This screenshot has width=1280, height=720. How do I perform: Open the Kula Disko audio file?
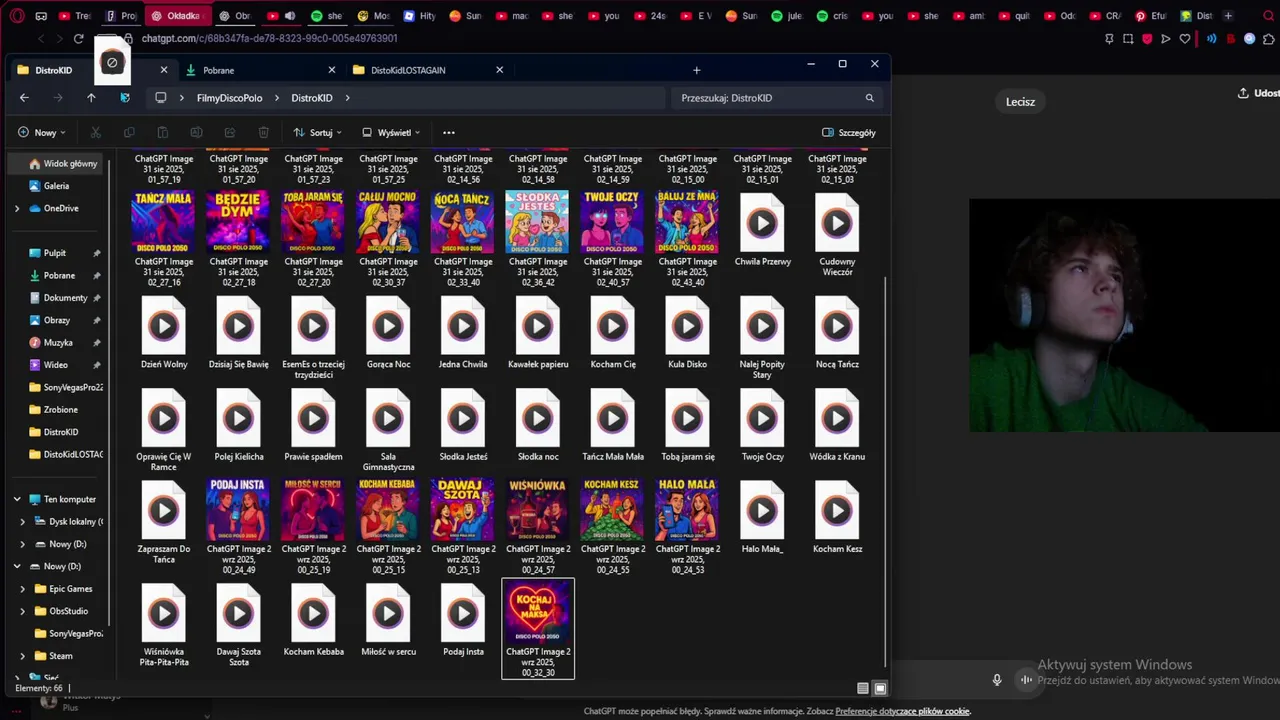coord(687,334)
